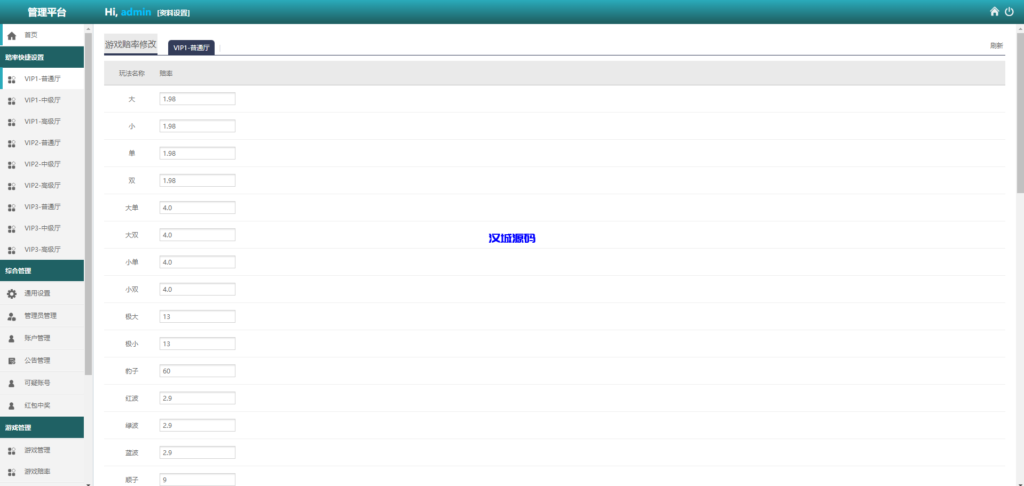Open 首页 home item in the sidebar
Viewport: 1024px width, 486px height.
coord(32,35)
